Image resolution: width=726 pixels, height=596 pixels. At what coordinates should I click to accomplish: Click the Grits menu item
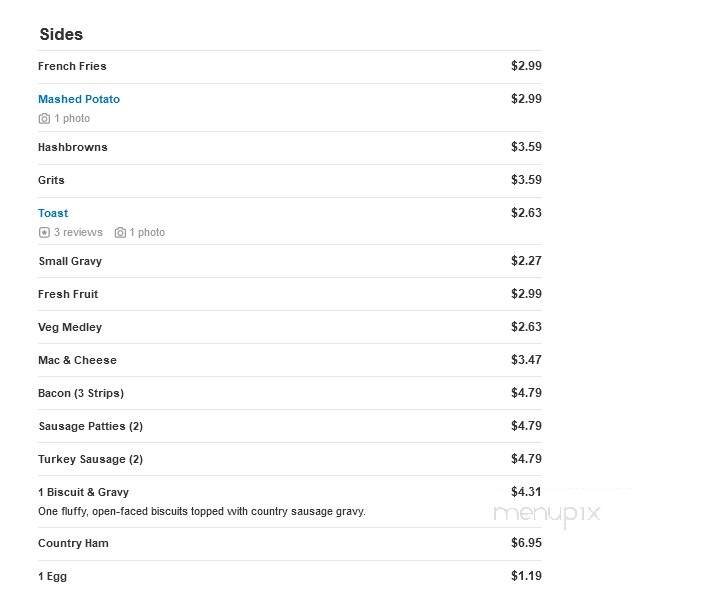coord(51,180)
